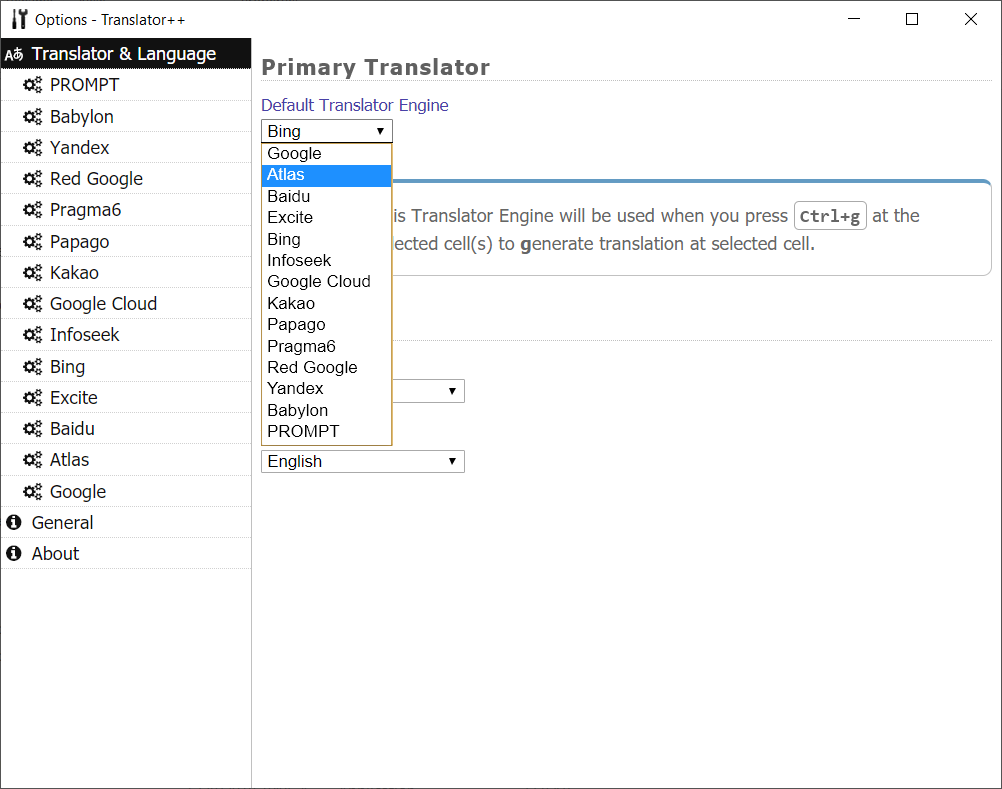Maximize the Options window
The height and width of the screenshot is (789, 1002).
912,19
